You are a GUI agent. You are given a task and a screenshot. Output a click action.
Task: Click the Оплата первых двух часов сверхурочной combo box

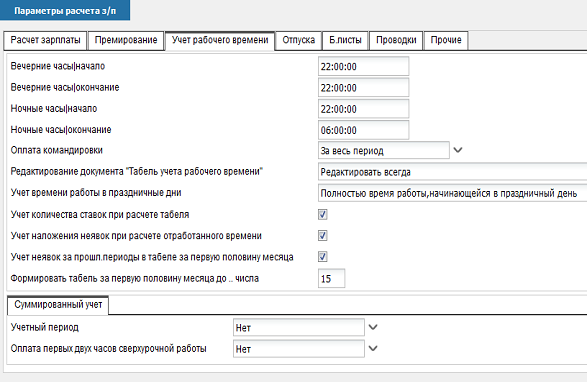(299, 349)
